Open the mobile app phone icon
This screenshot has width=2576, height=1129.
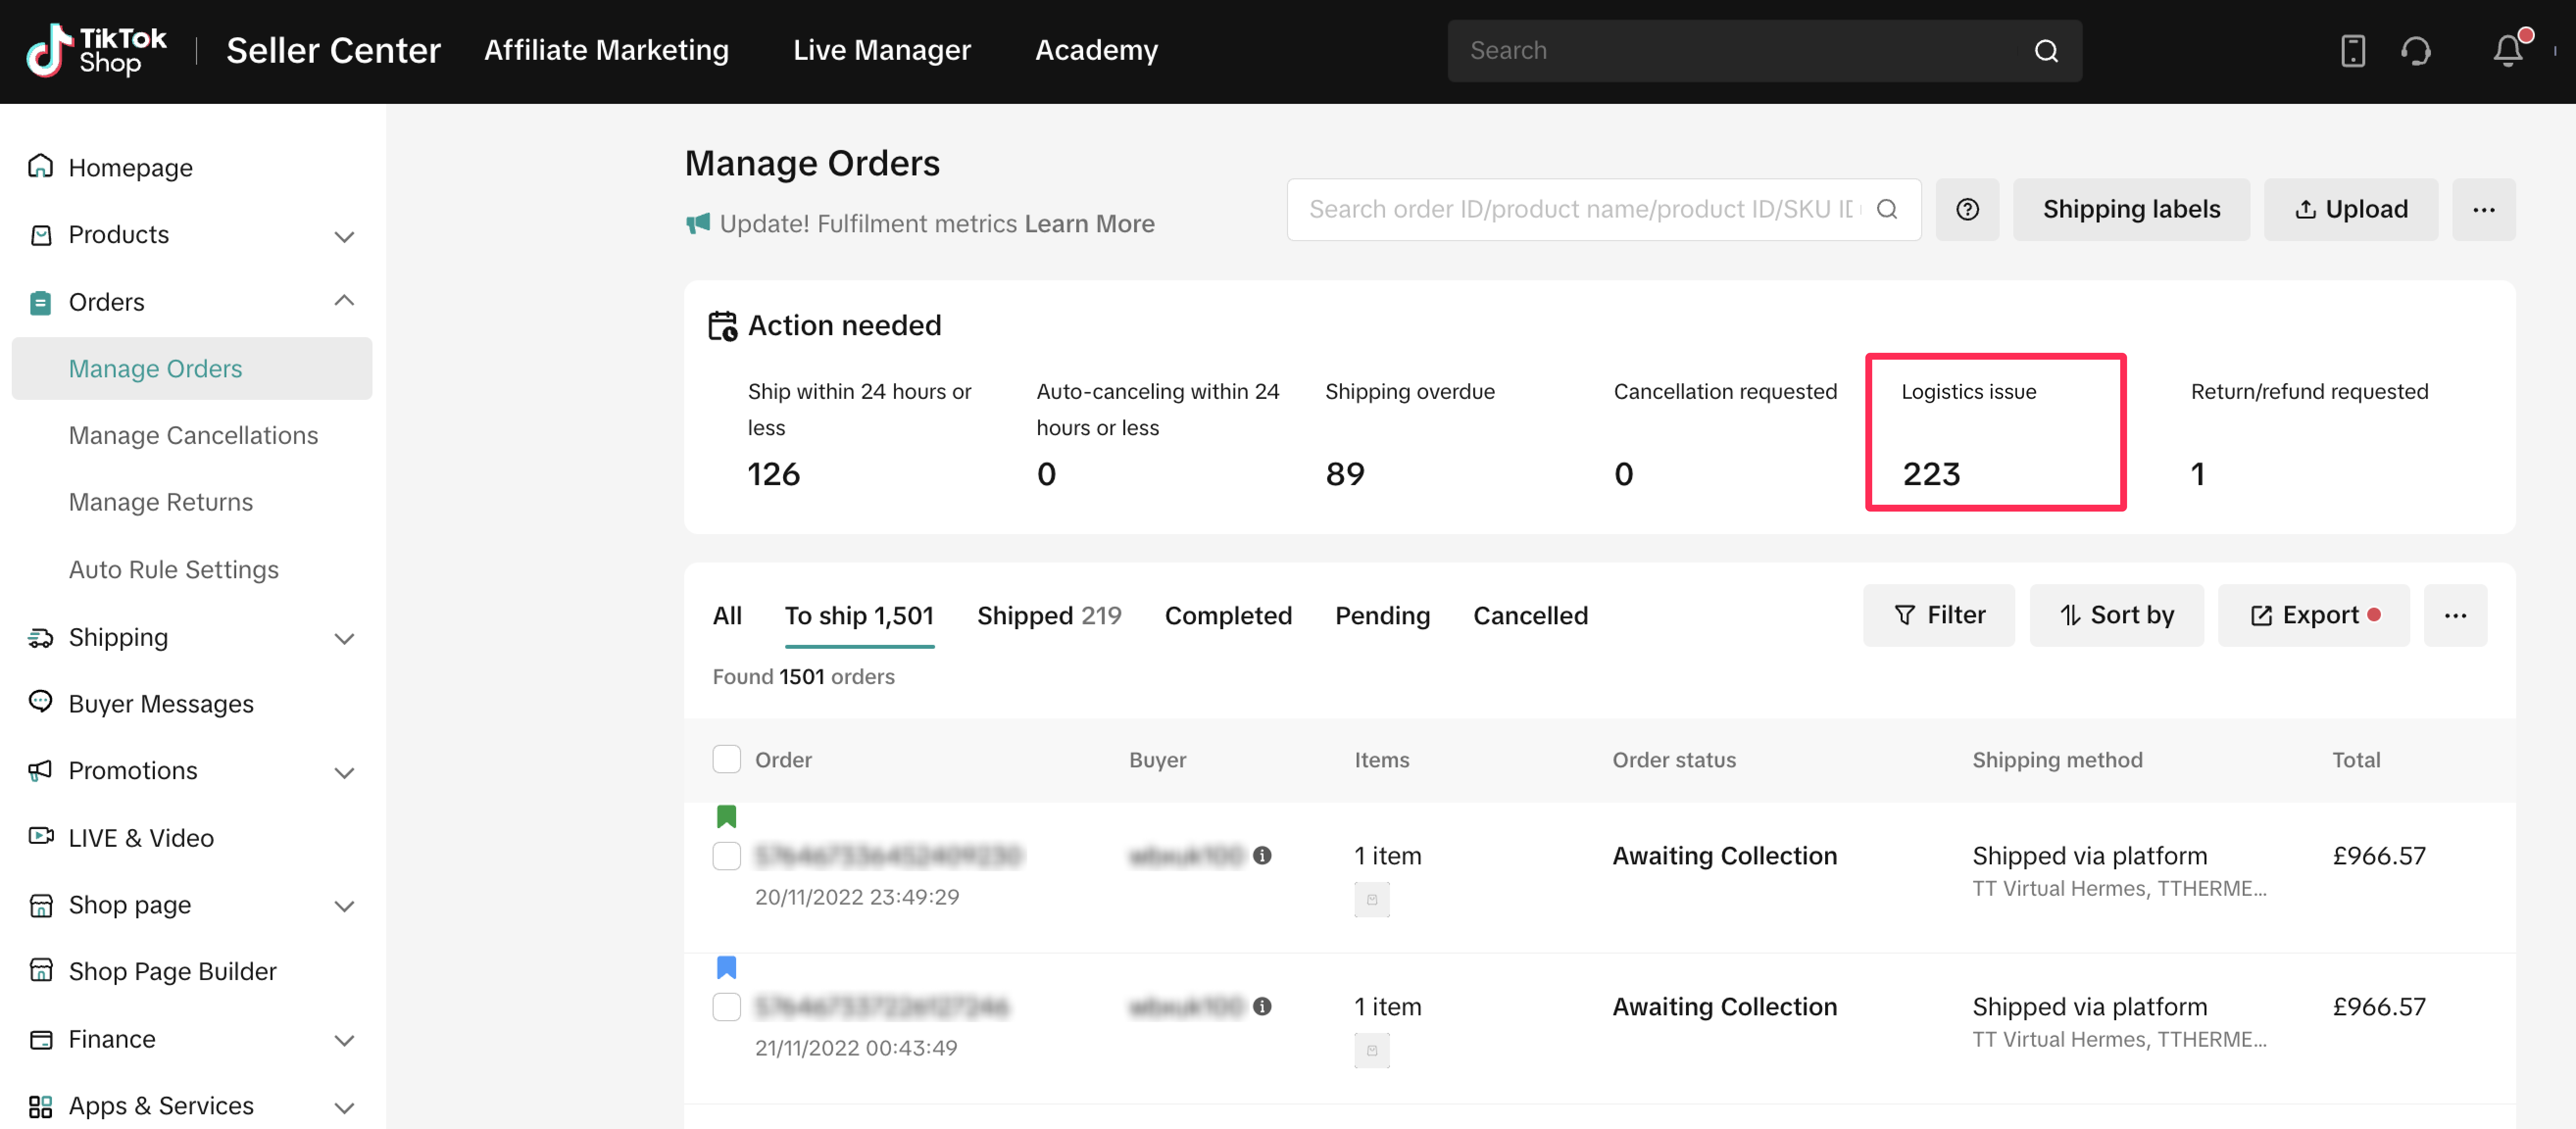pyautogui.click(x=2352, y=51)
